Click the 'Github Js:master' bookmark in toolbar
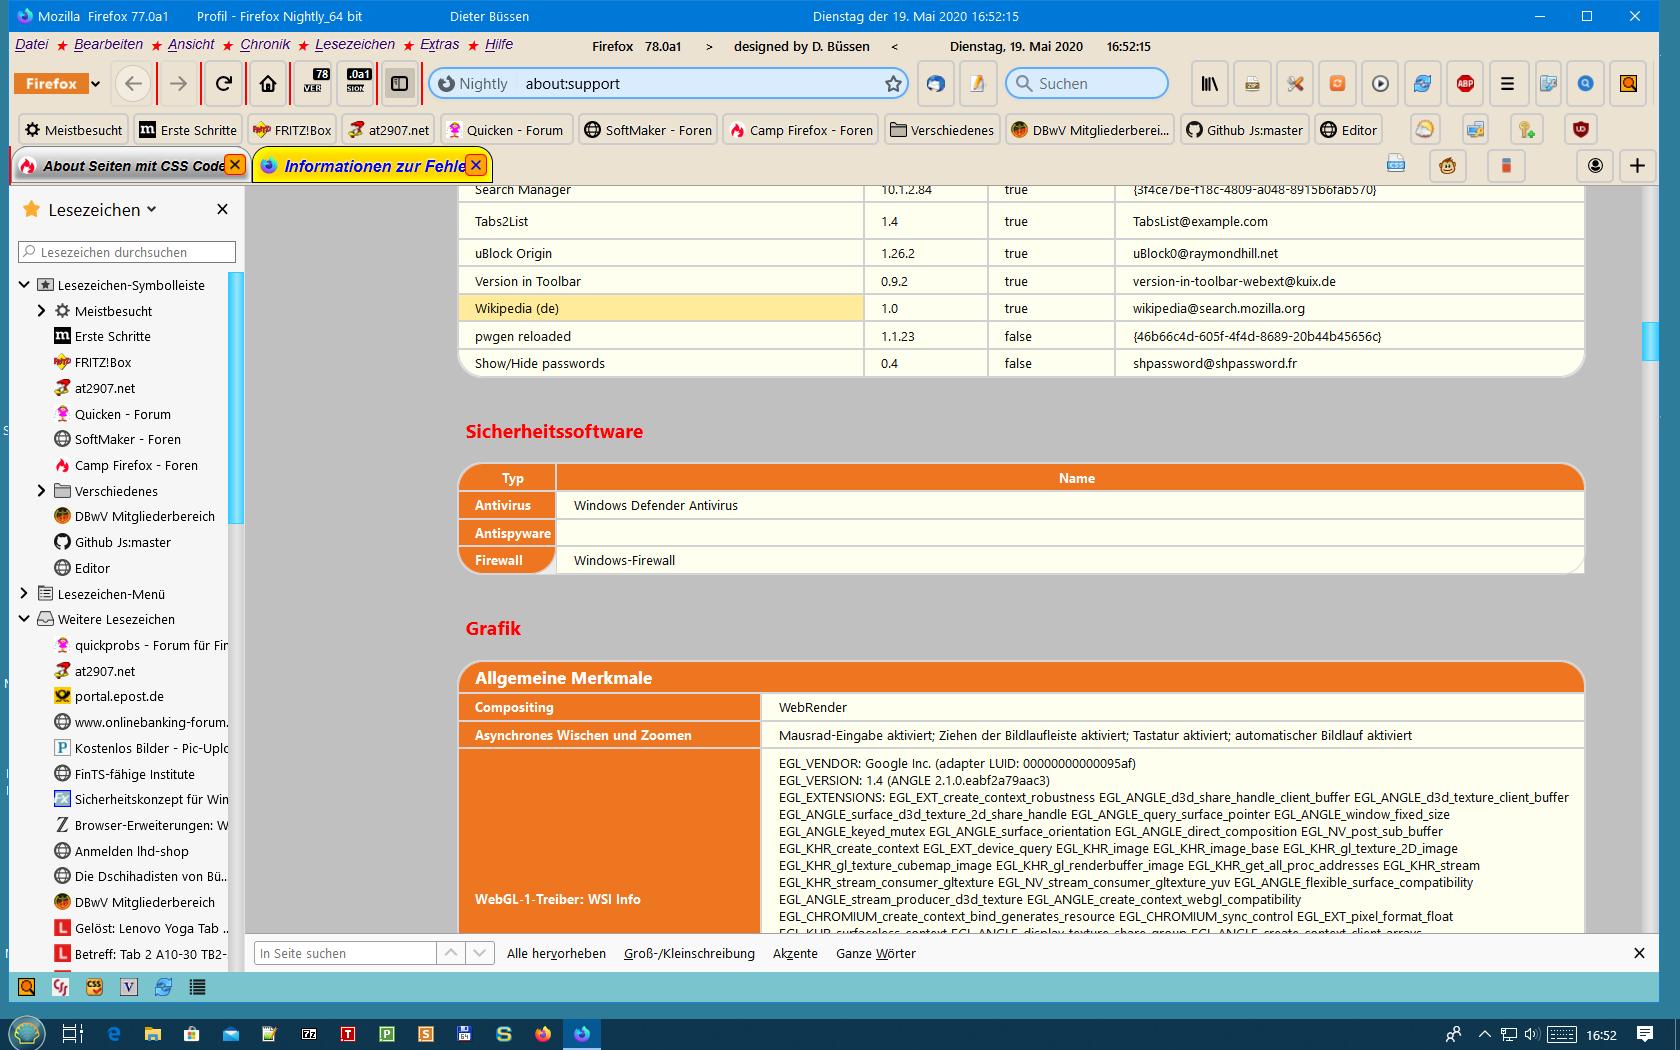 pos(1243,130)
